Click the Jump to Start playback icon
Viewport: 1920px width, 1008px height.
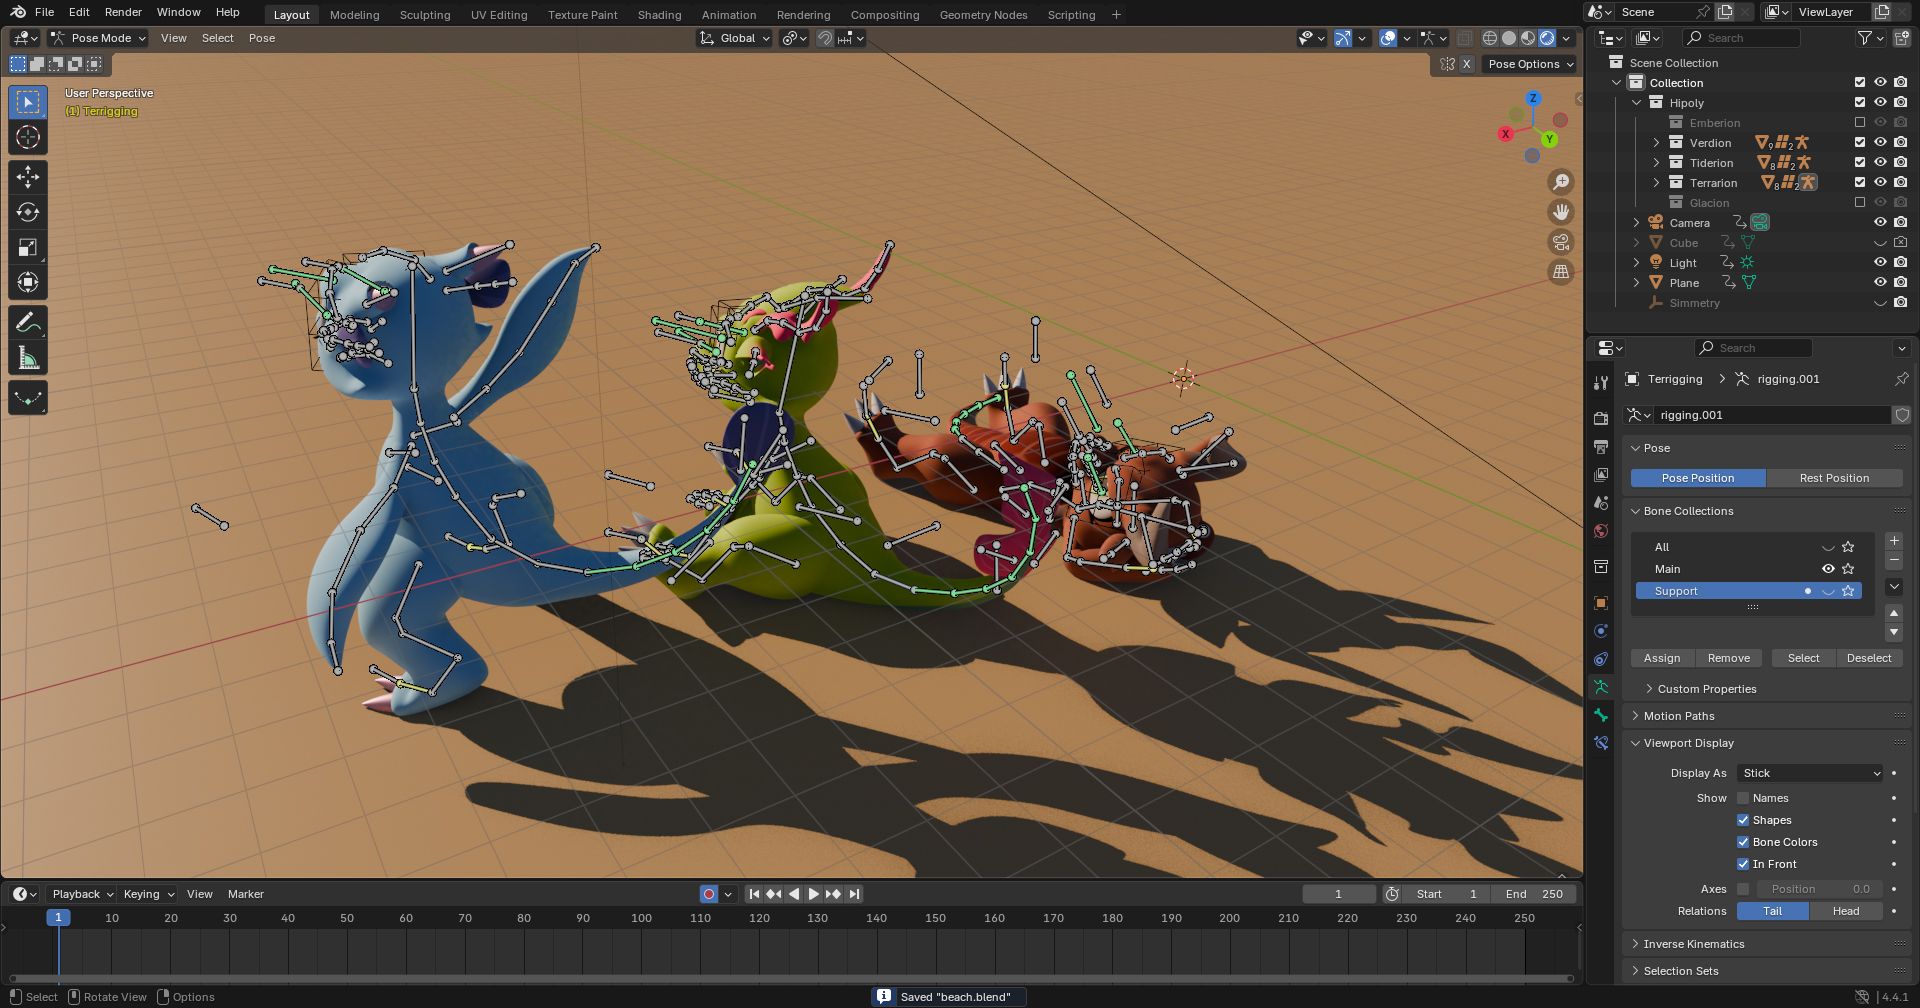[x=754, y=894]
